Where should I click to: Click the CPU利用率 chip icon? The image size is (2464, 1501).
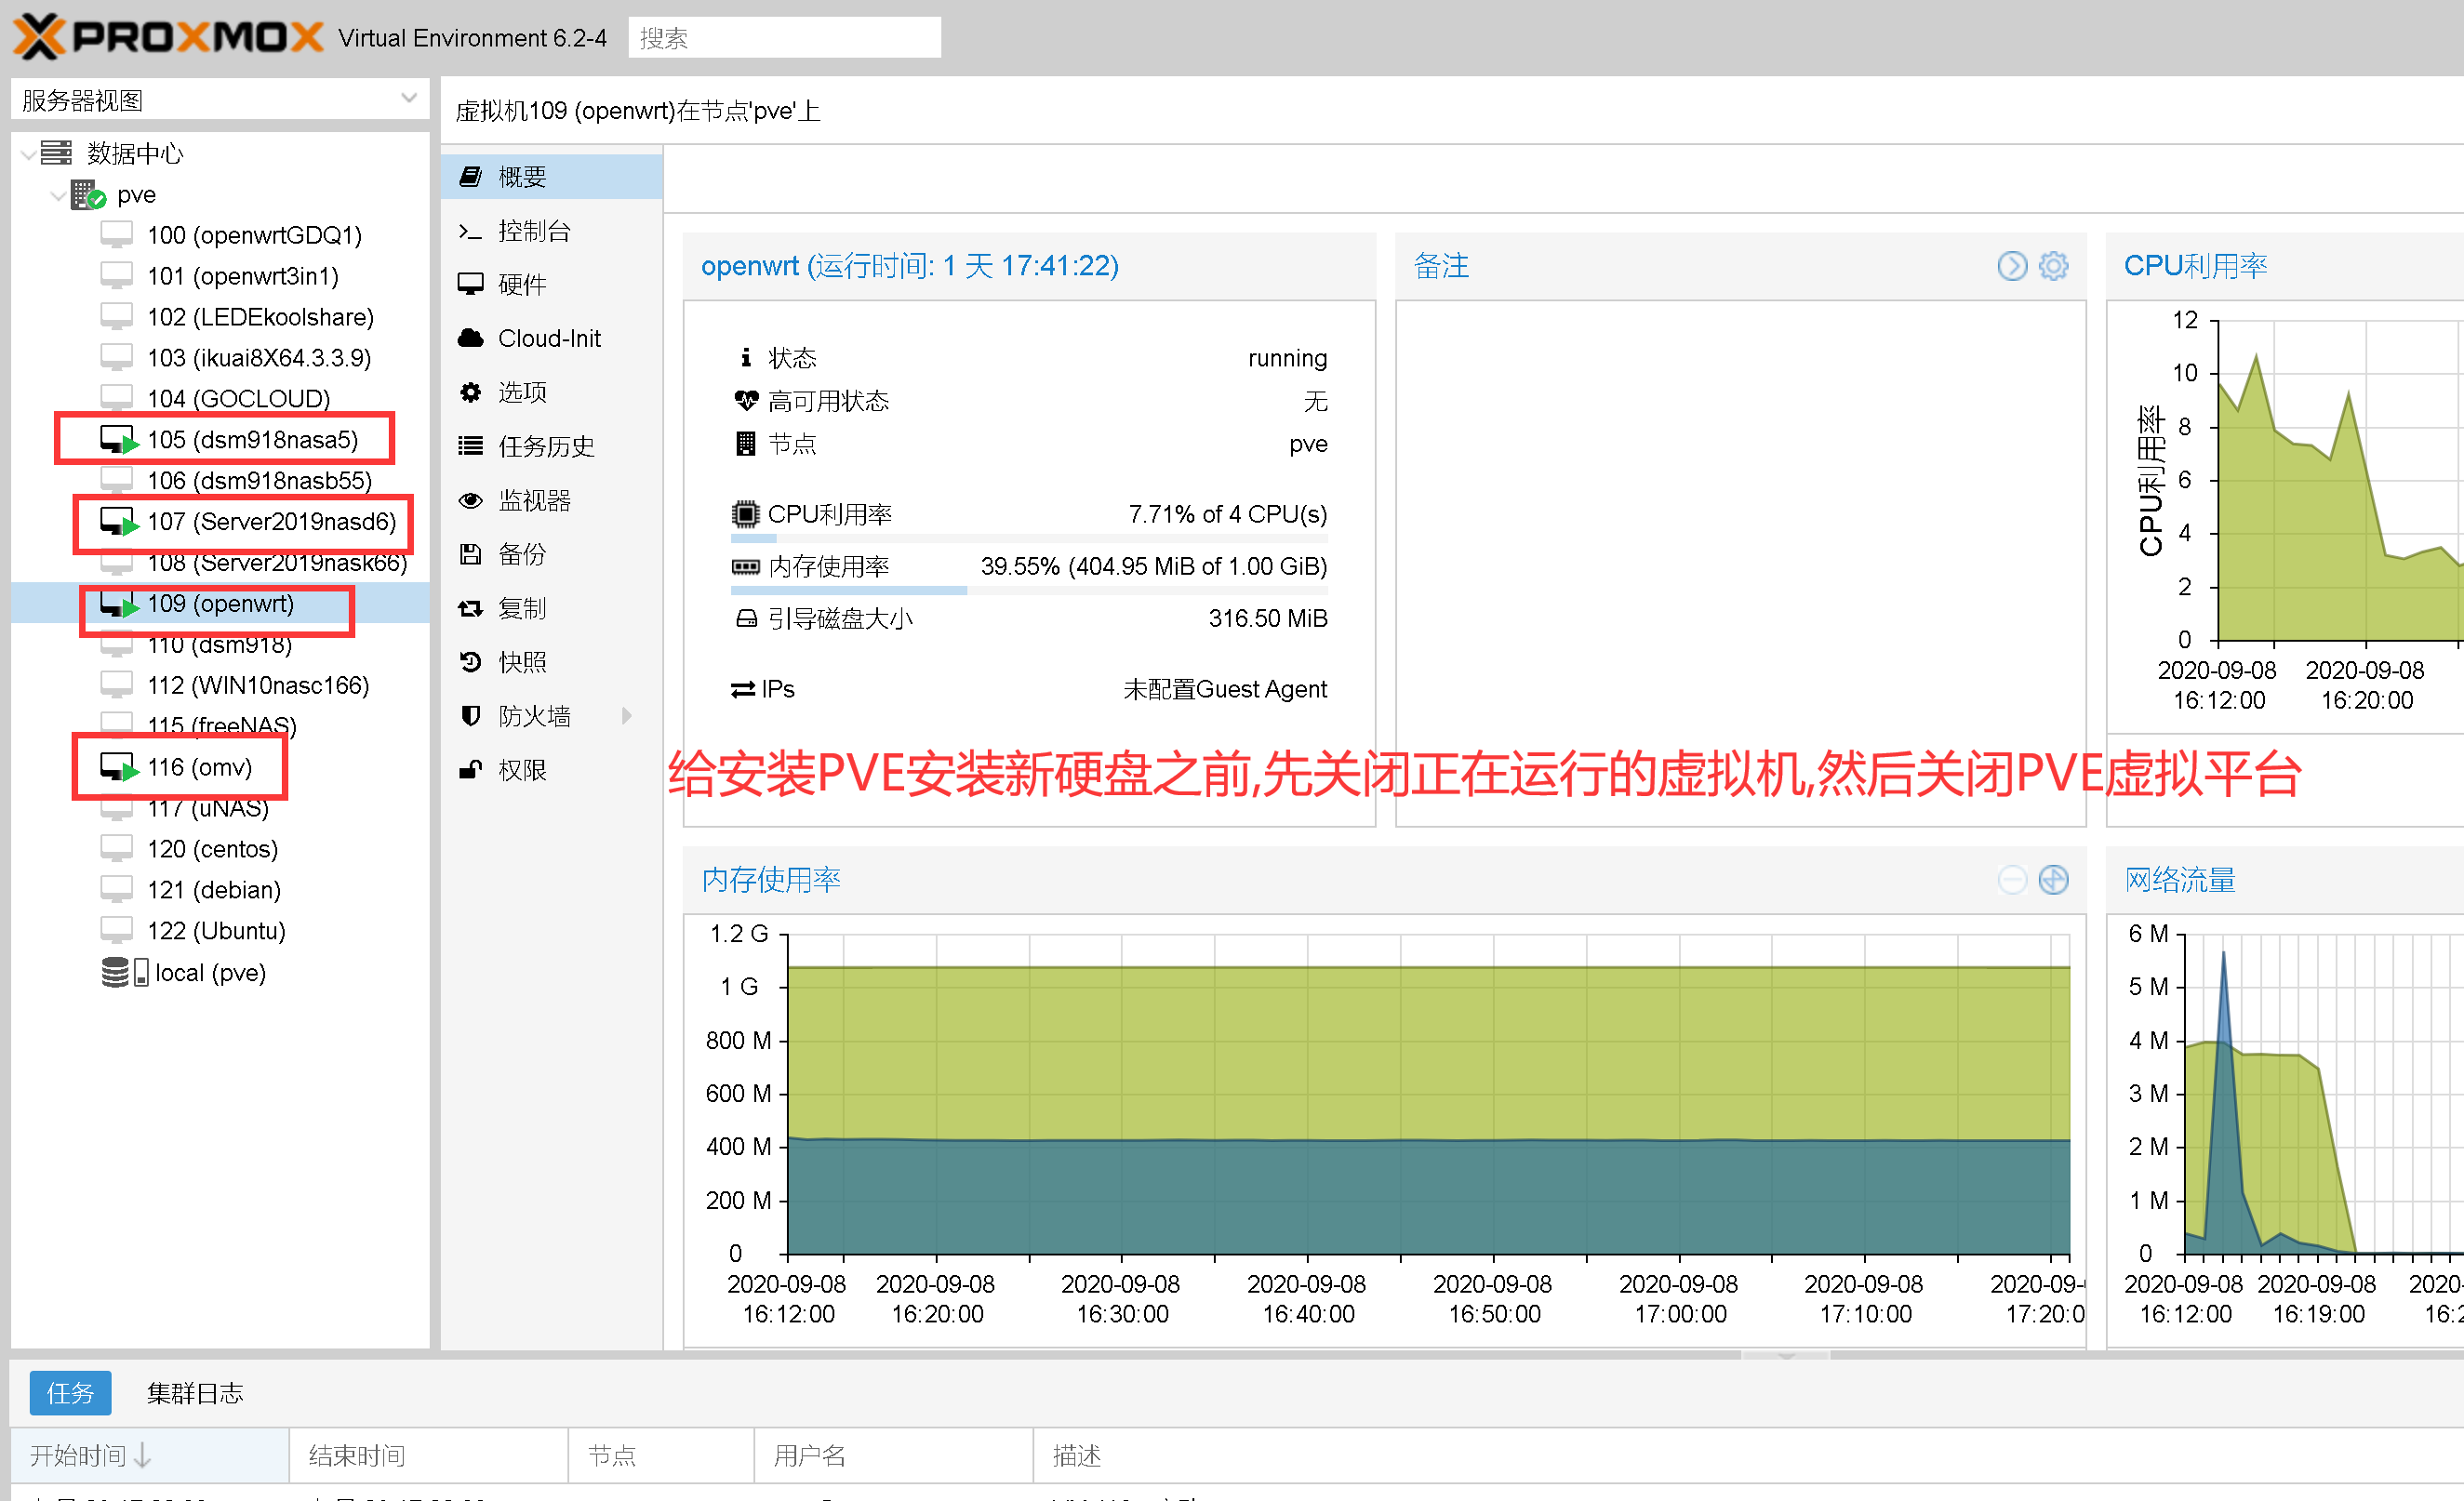[745, 515]
